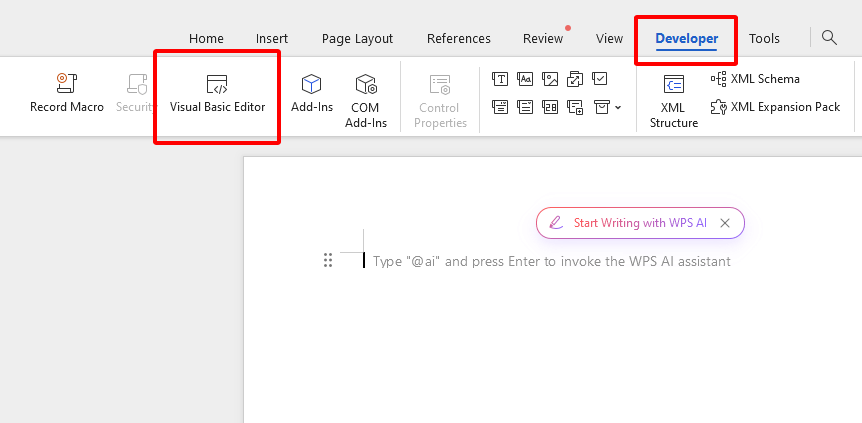This screenshot has height=423, width=862.
Task: Switch to the Home tab
Action: point(206,39)
